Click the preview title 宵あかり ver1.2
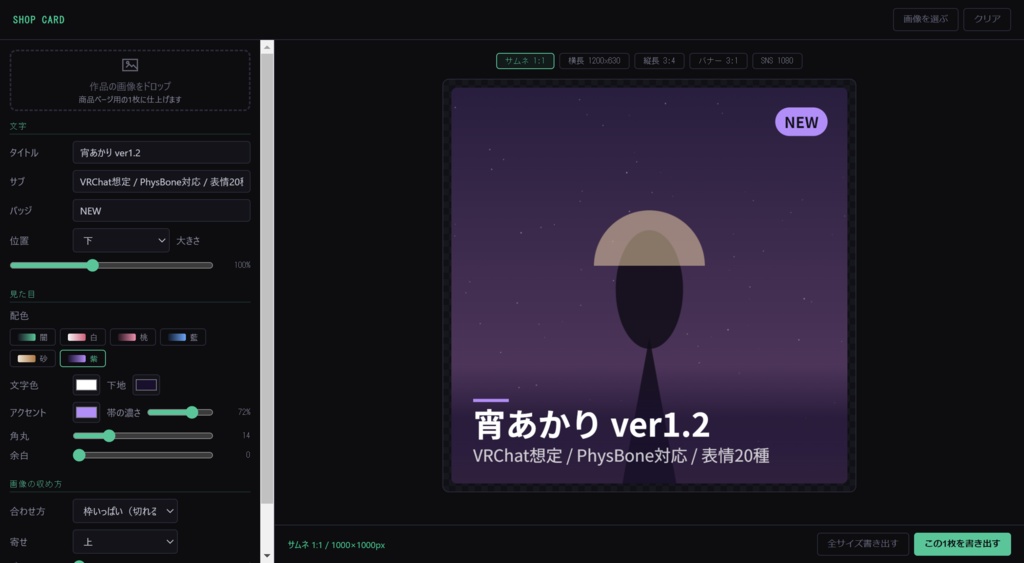This screenshot has height=563, width=1024. click(591, 425)
